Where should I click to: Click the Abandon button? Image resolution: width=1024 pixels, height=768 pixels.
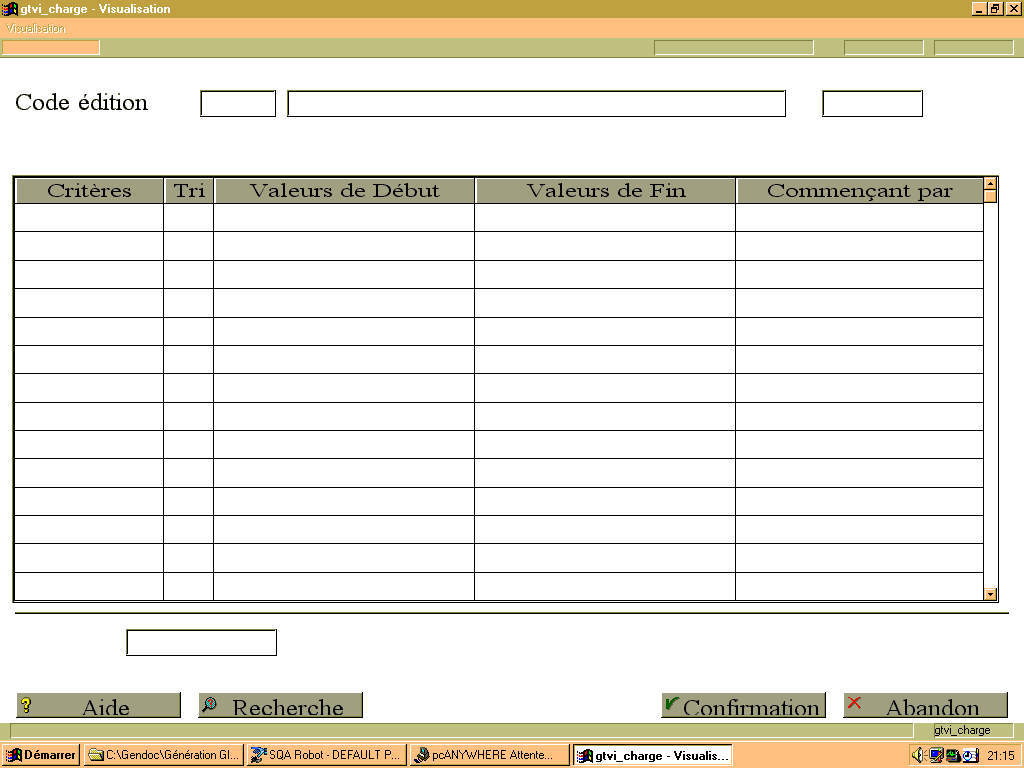(925, 705)
